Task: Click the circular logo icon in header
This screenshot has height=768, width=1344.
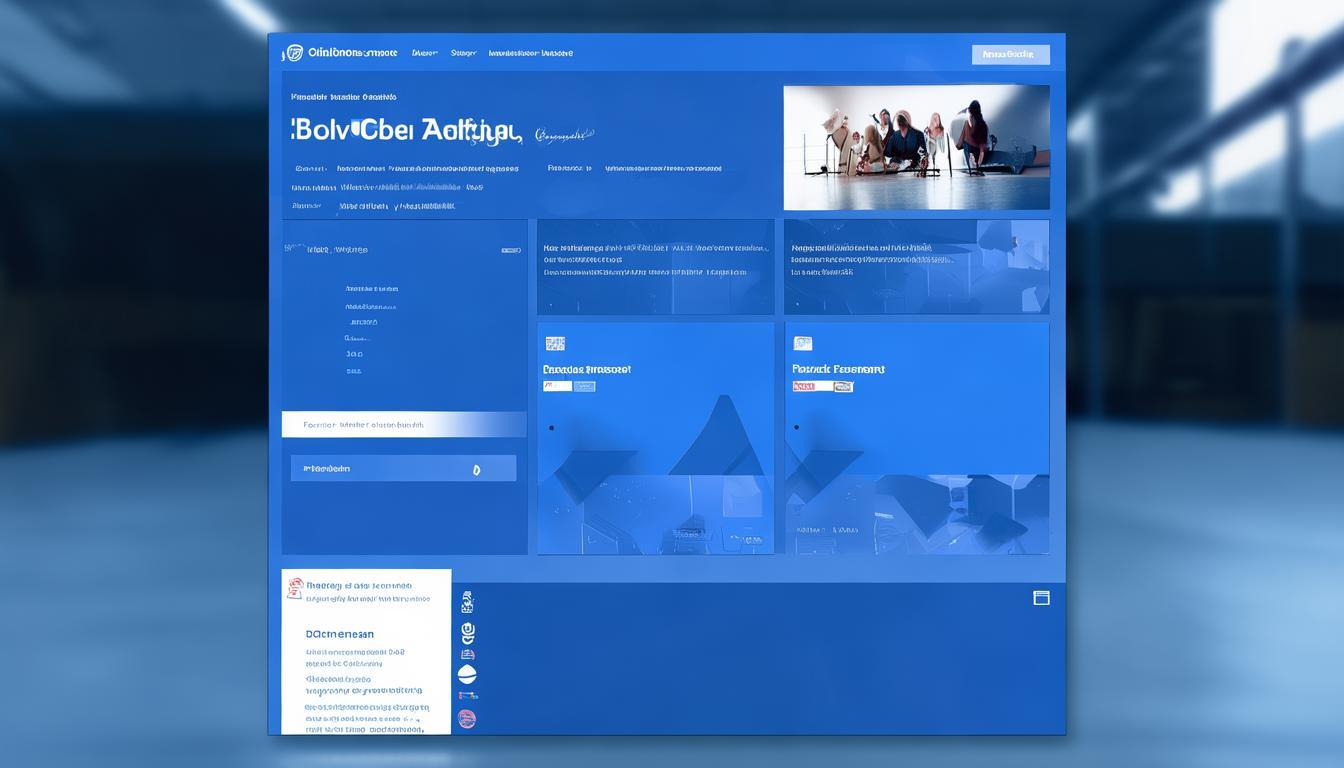Action: coord(294,53)
